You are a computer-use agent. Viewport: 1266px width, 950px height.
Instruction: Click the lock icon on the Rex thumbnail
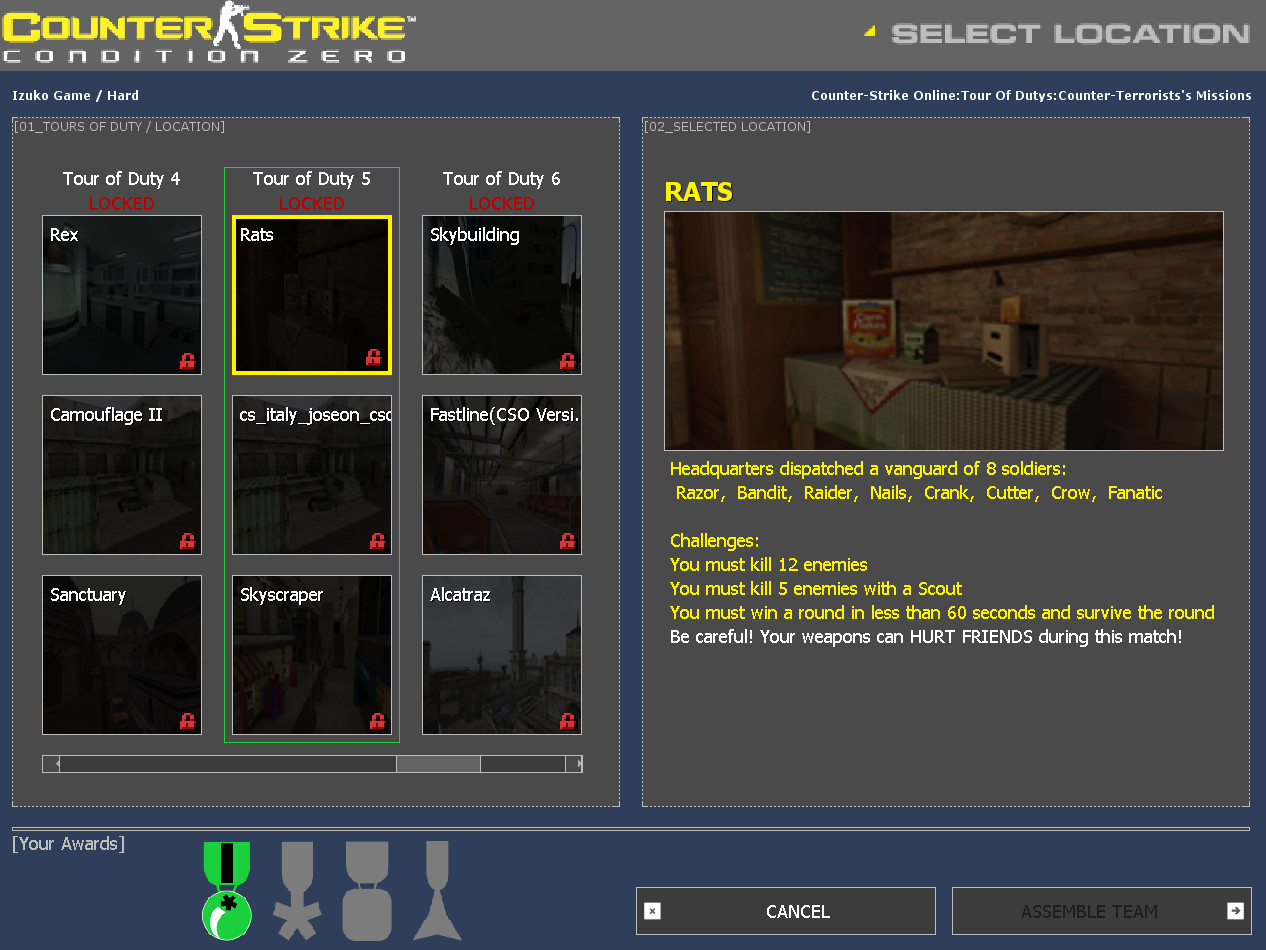[187, 360]
